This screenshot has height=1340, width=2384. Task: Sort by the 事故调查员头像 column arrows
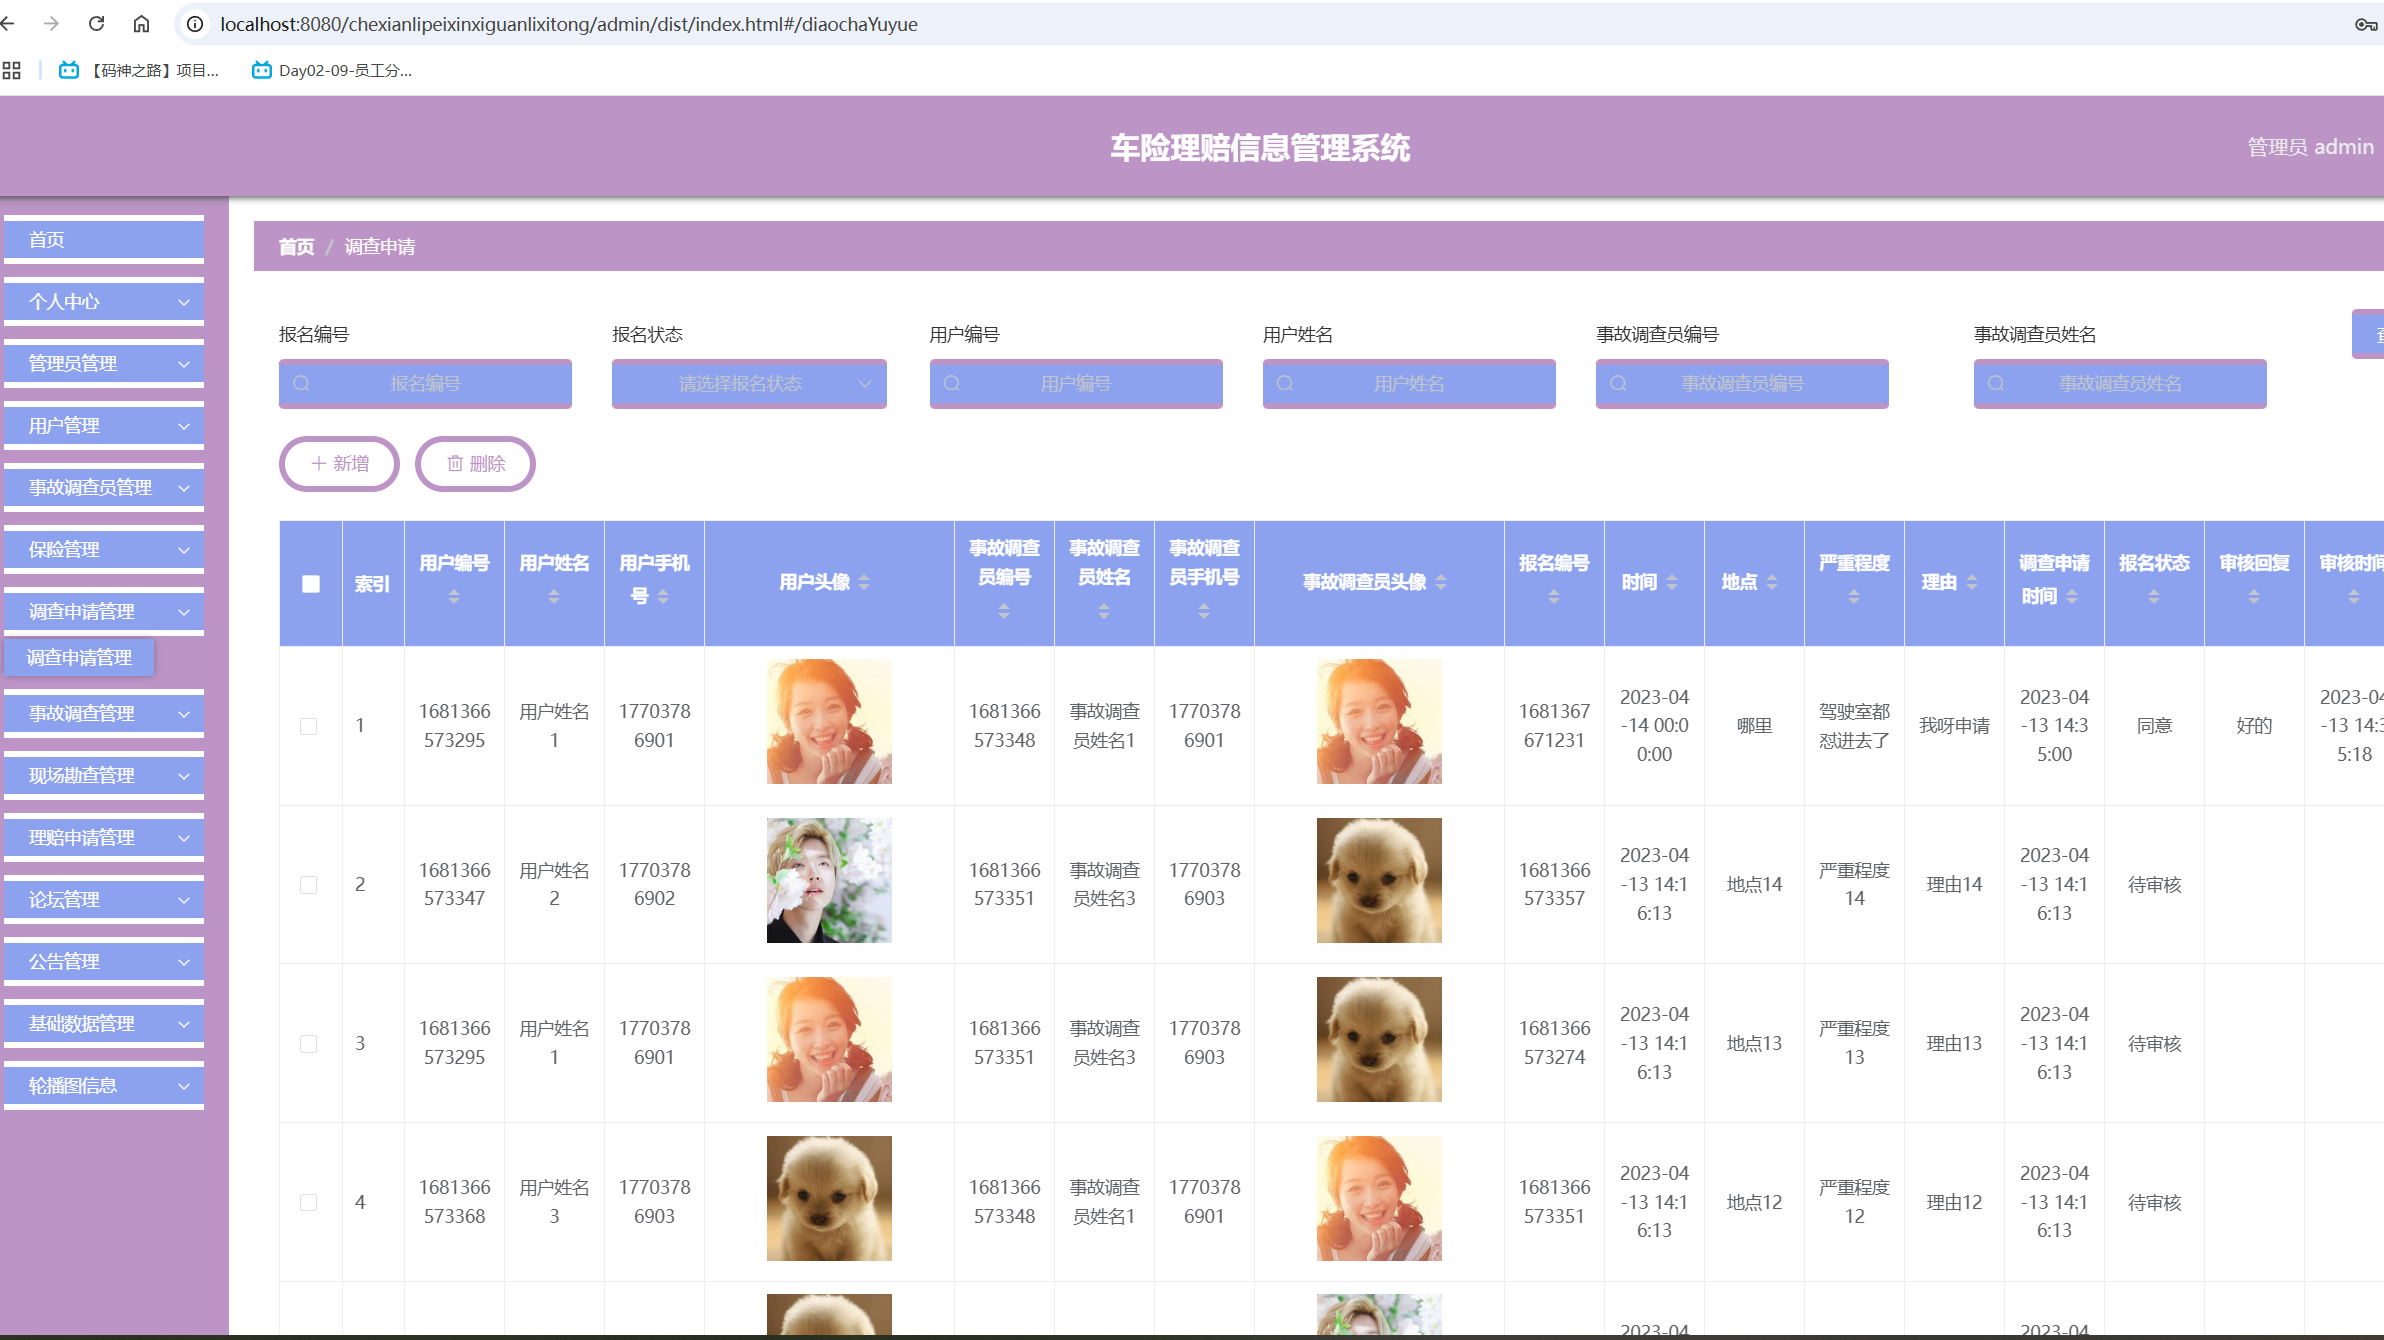click(x=1441, y=582)
